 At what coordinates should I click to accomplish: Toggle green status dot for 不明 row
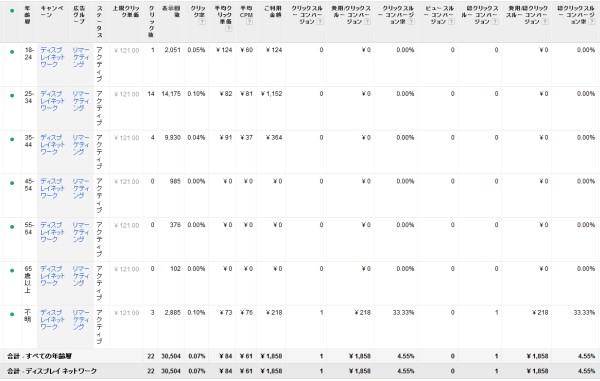(x=12, y=314)
